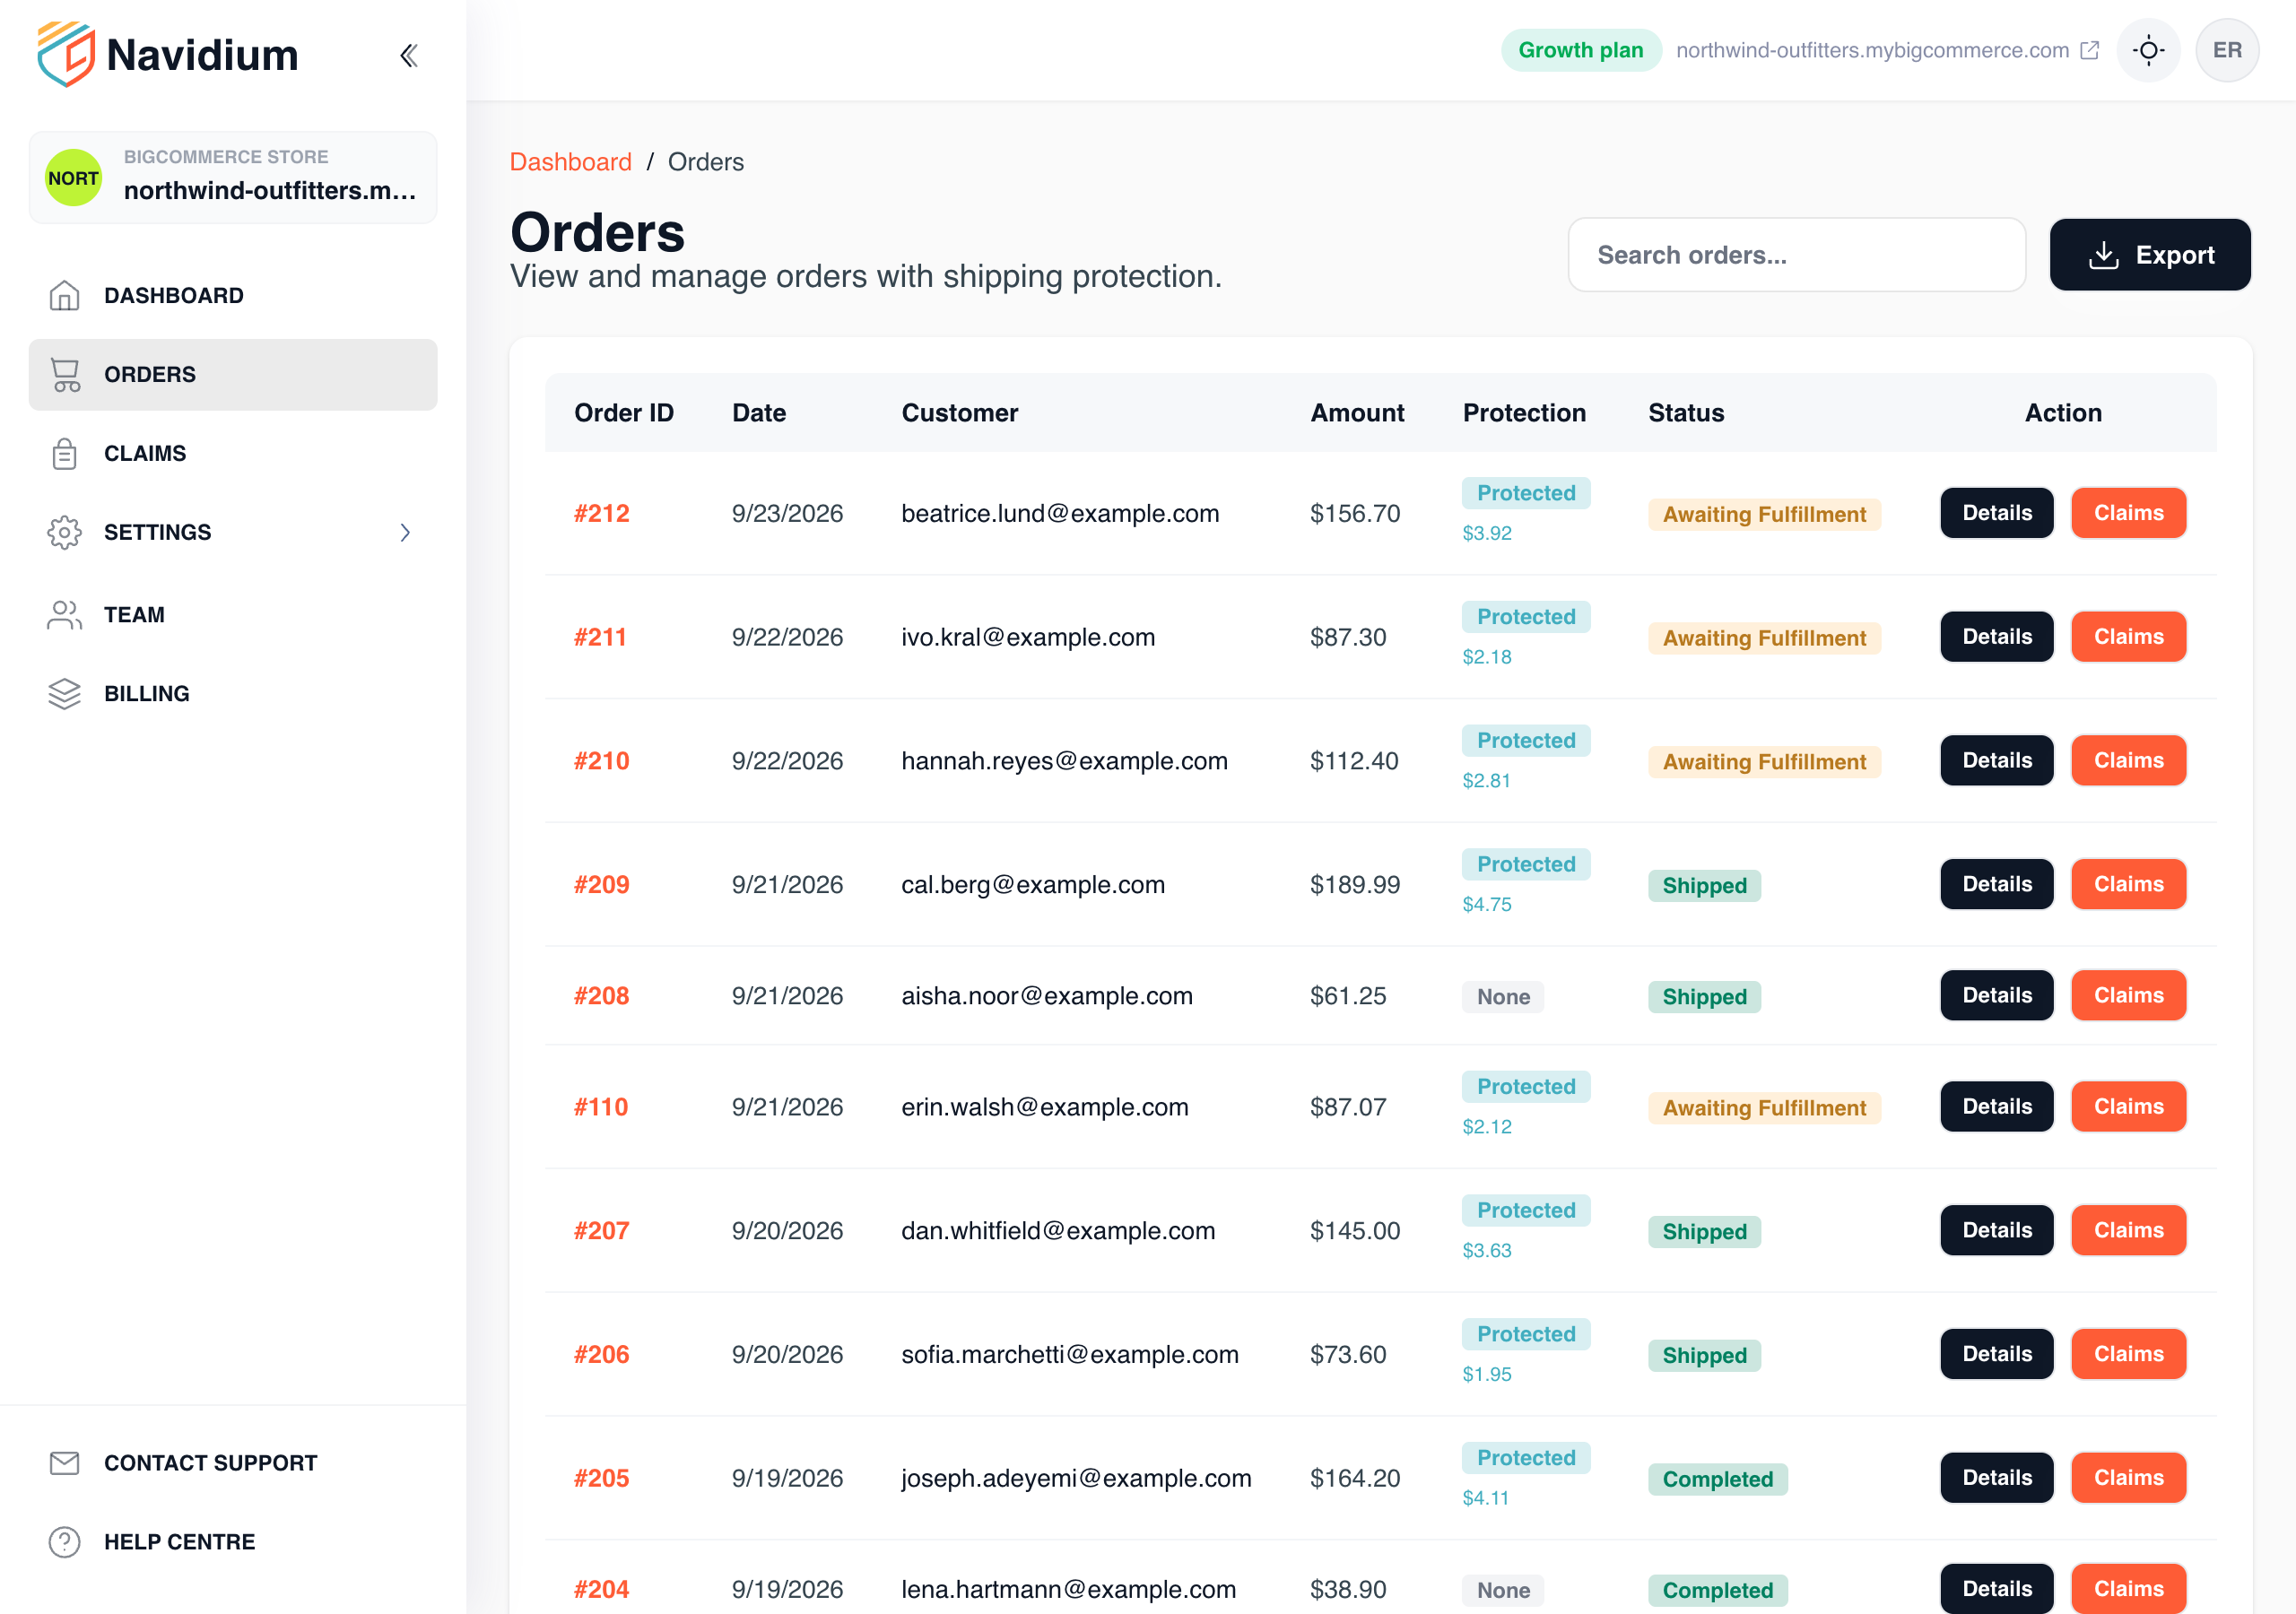Focus the Search orders input field
This screenshot has width=2296, height=1614.
[1797, 255]
